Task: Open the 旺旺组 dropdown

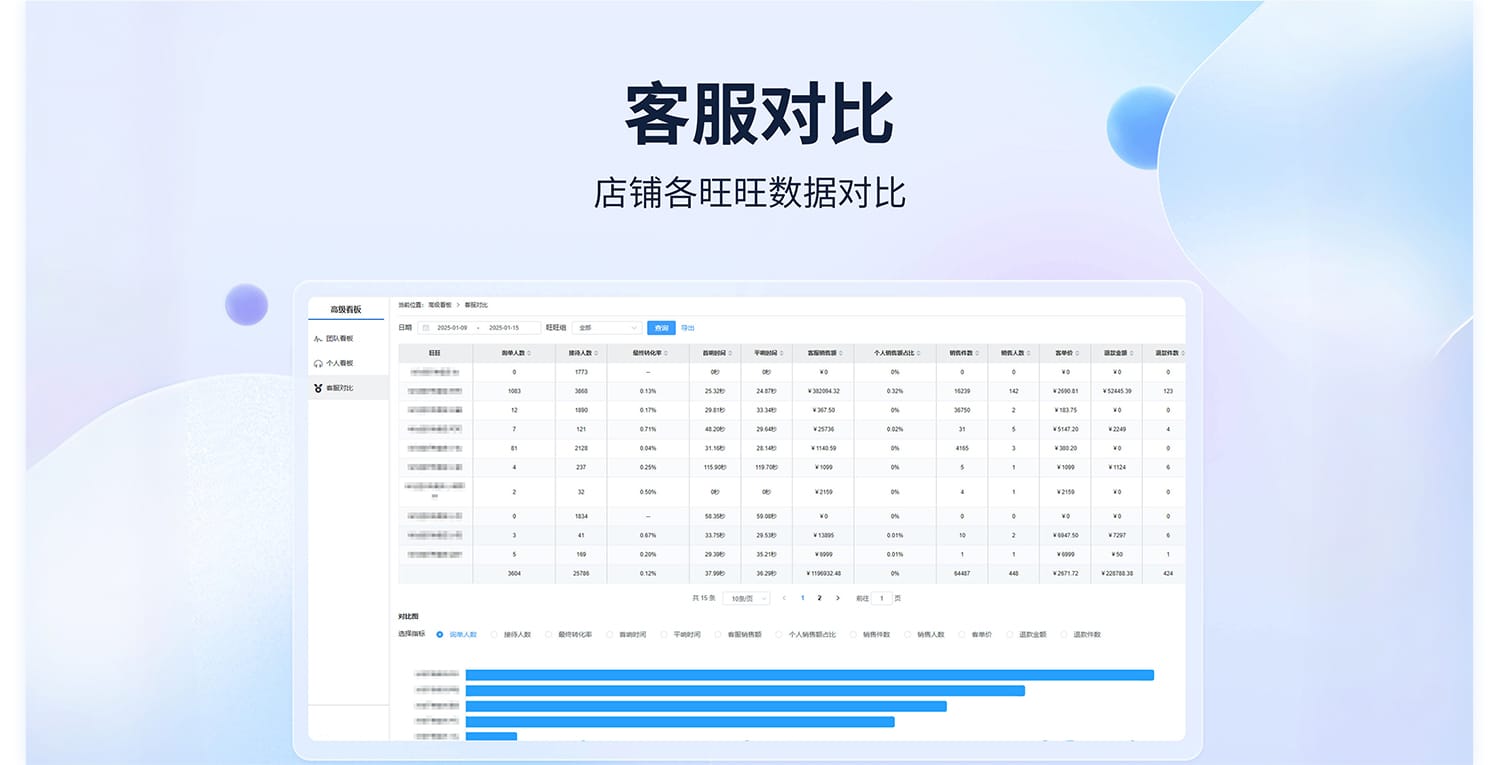Action: click(607, 328)
